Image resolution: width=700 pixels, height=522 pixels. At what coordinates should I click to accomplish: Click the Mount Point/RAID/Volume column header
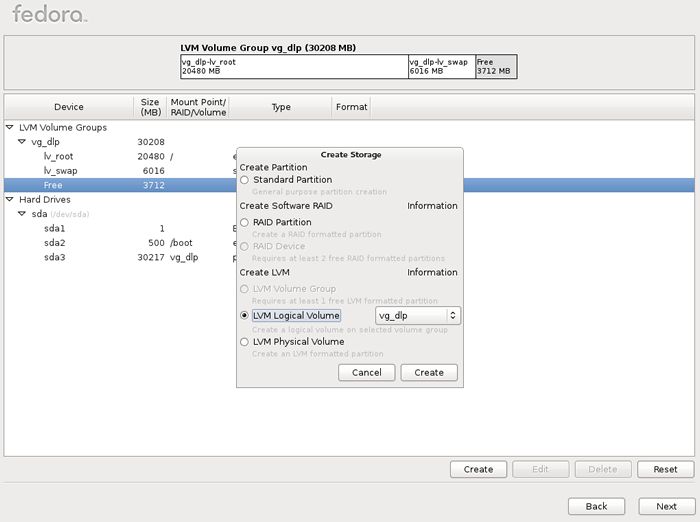coord(198,107)
